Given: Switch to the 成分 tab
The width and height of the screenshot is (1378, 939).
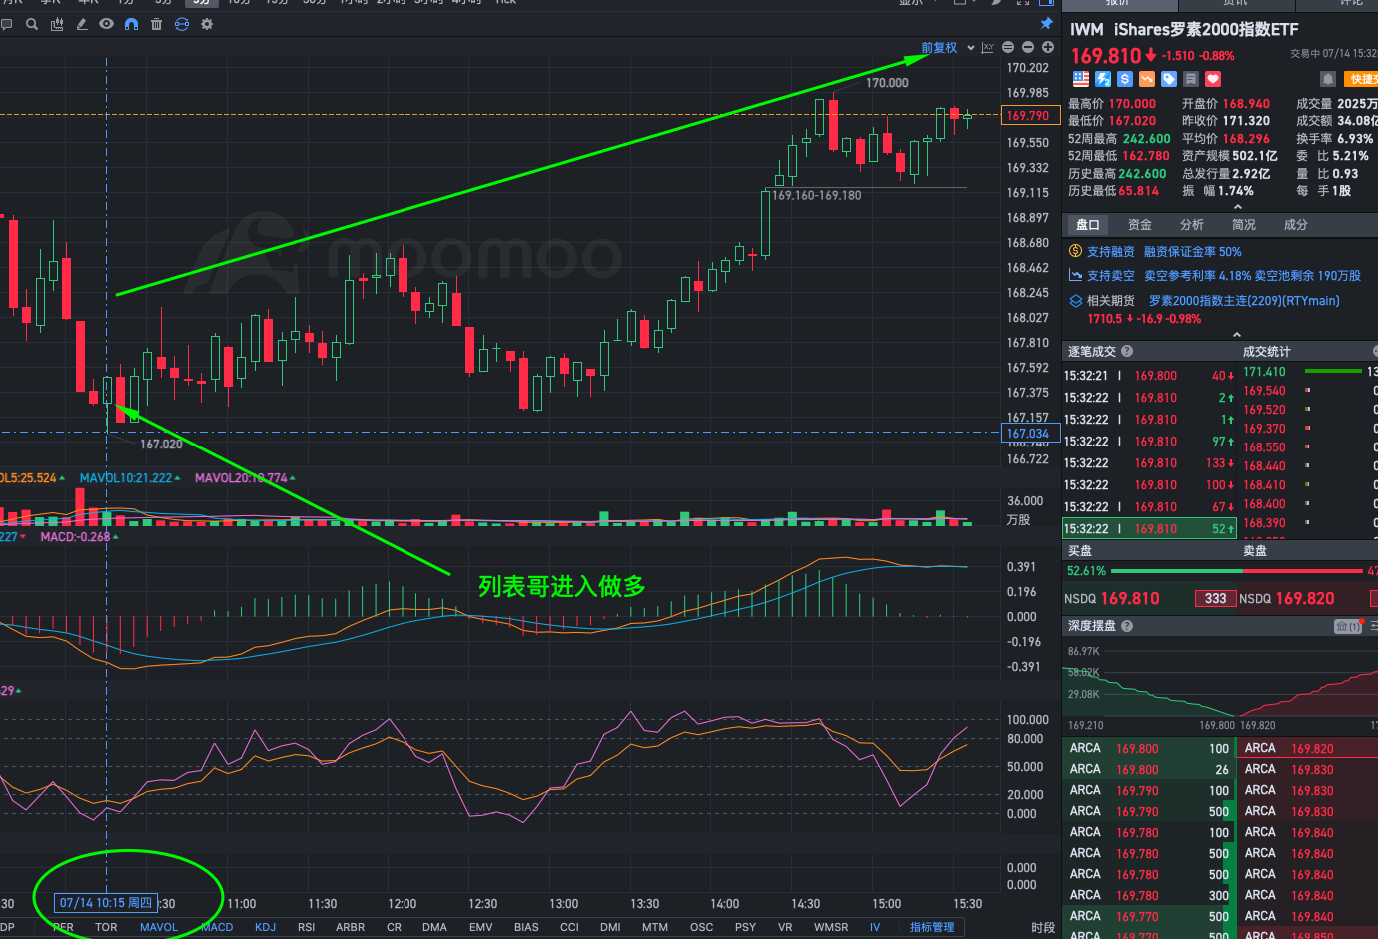Looking at the screenshot, I should pyautogui.click(x=1296, y=225).
